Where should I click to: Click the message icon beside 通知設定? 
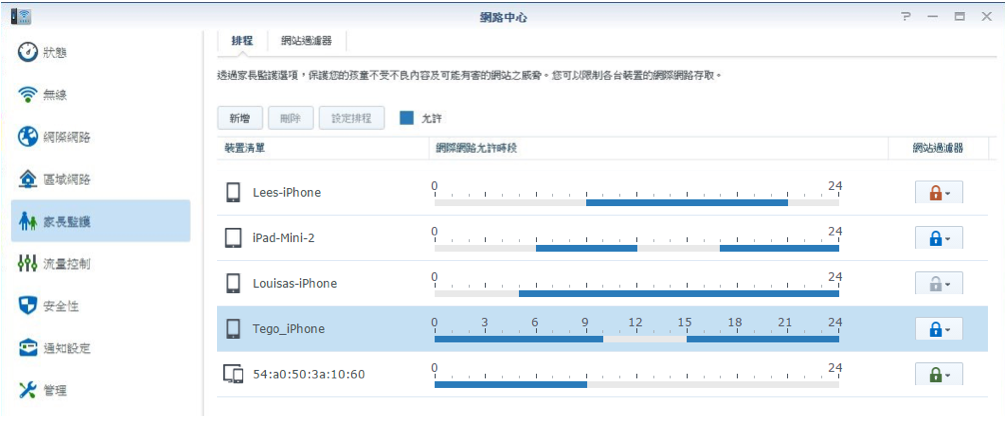(27, 348)
